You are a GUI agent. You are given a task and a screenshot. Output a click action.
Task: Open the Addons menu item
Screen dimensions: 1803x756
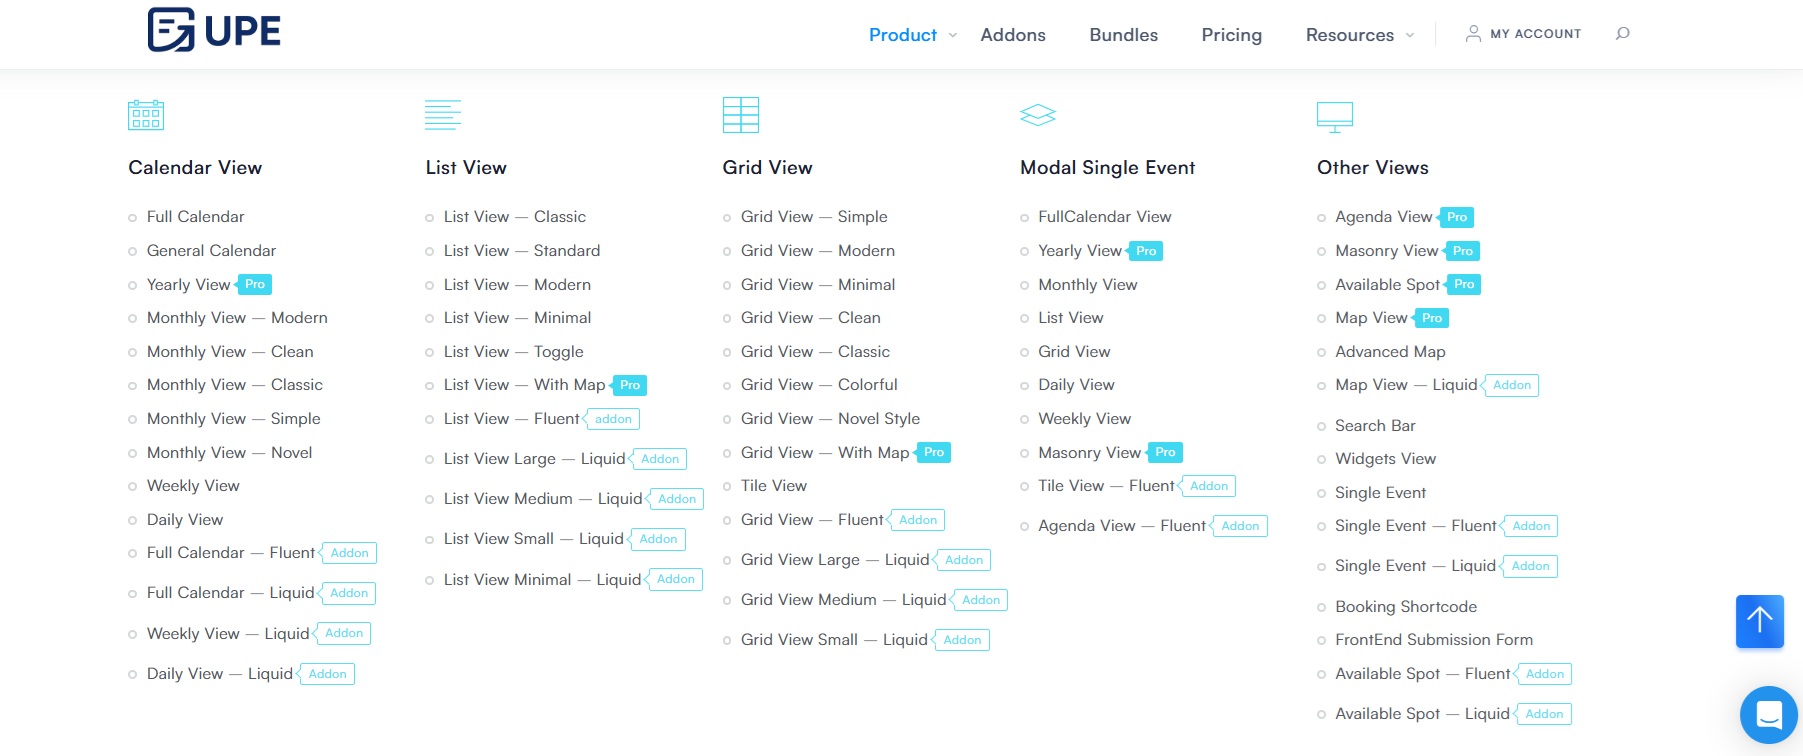tap(1013, 35)
